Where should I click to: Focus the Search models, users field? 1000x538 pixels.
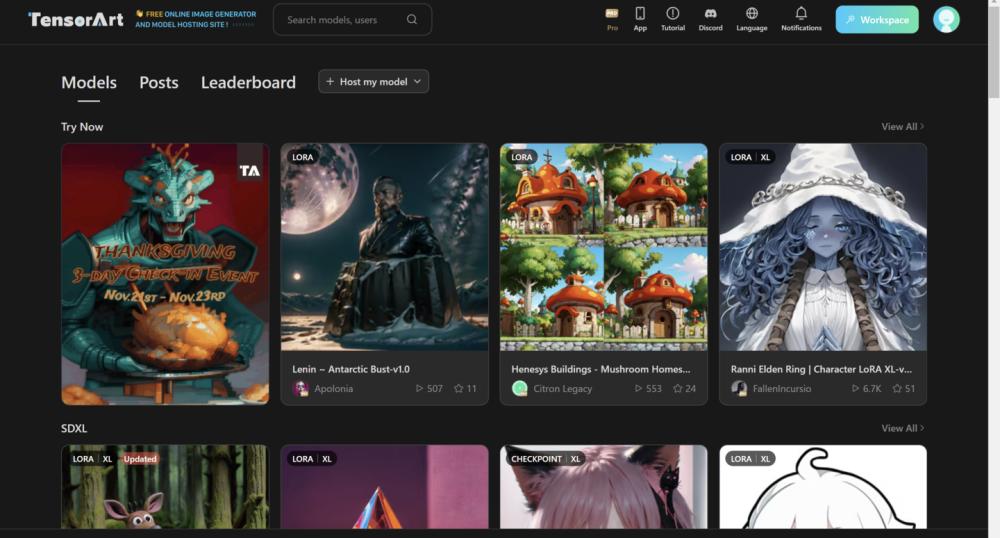coord(352,20)
